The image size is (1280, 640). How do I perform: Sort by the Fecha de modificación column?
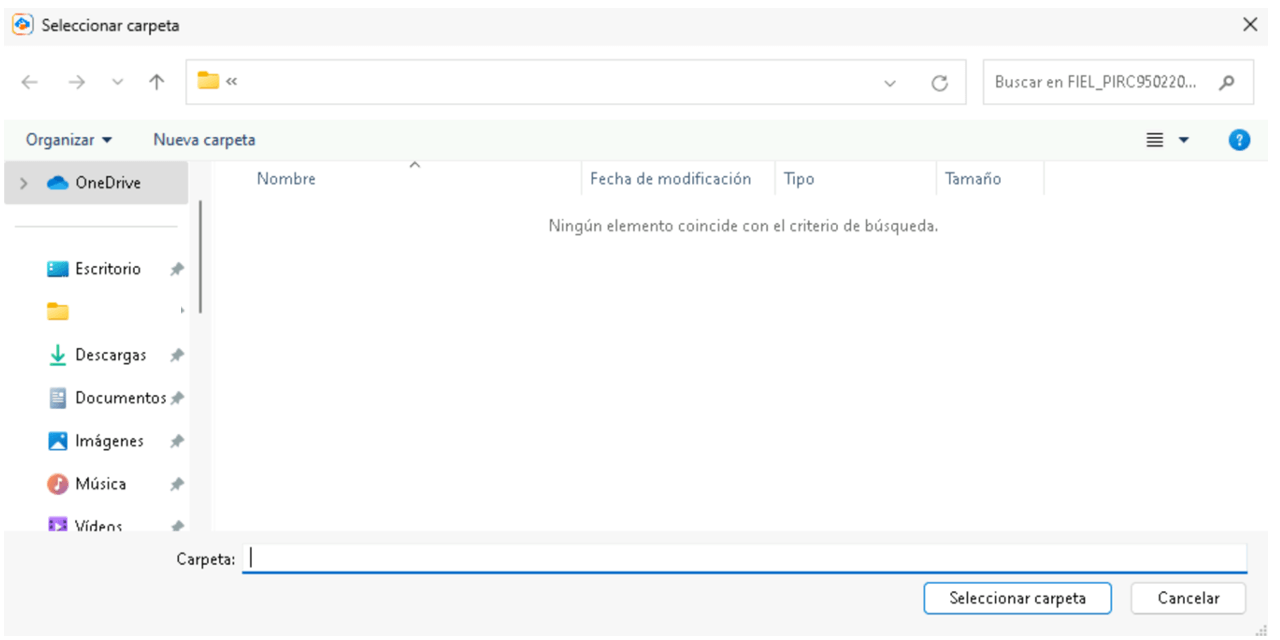pos(670,179)
